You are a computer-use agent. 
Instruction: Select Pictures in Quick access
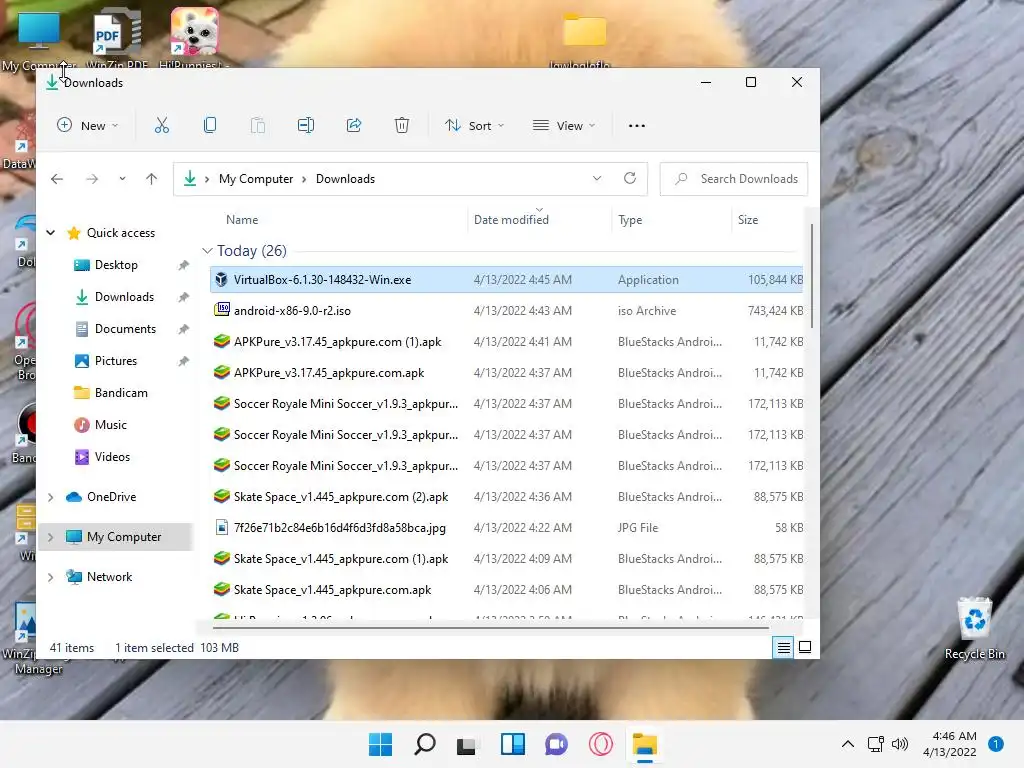[x=116, y=360]
